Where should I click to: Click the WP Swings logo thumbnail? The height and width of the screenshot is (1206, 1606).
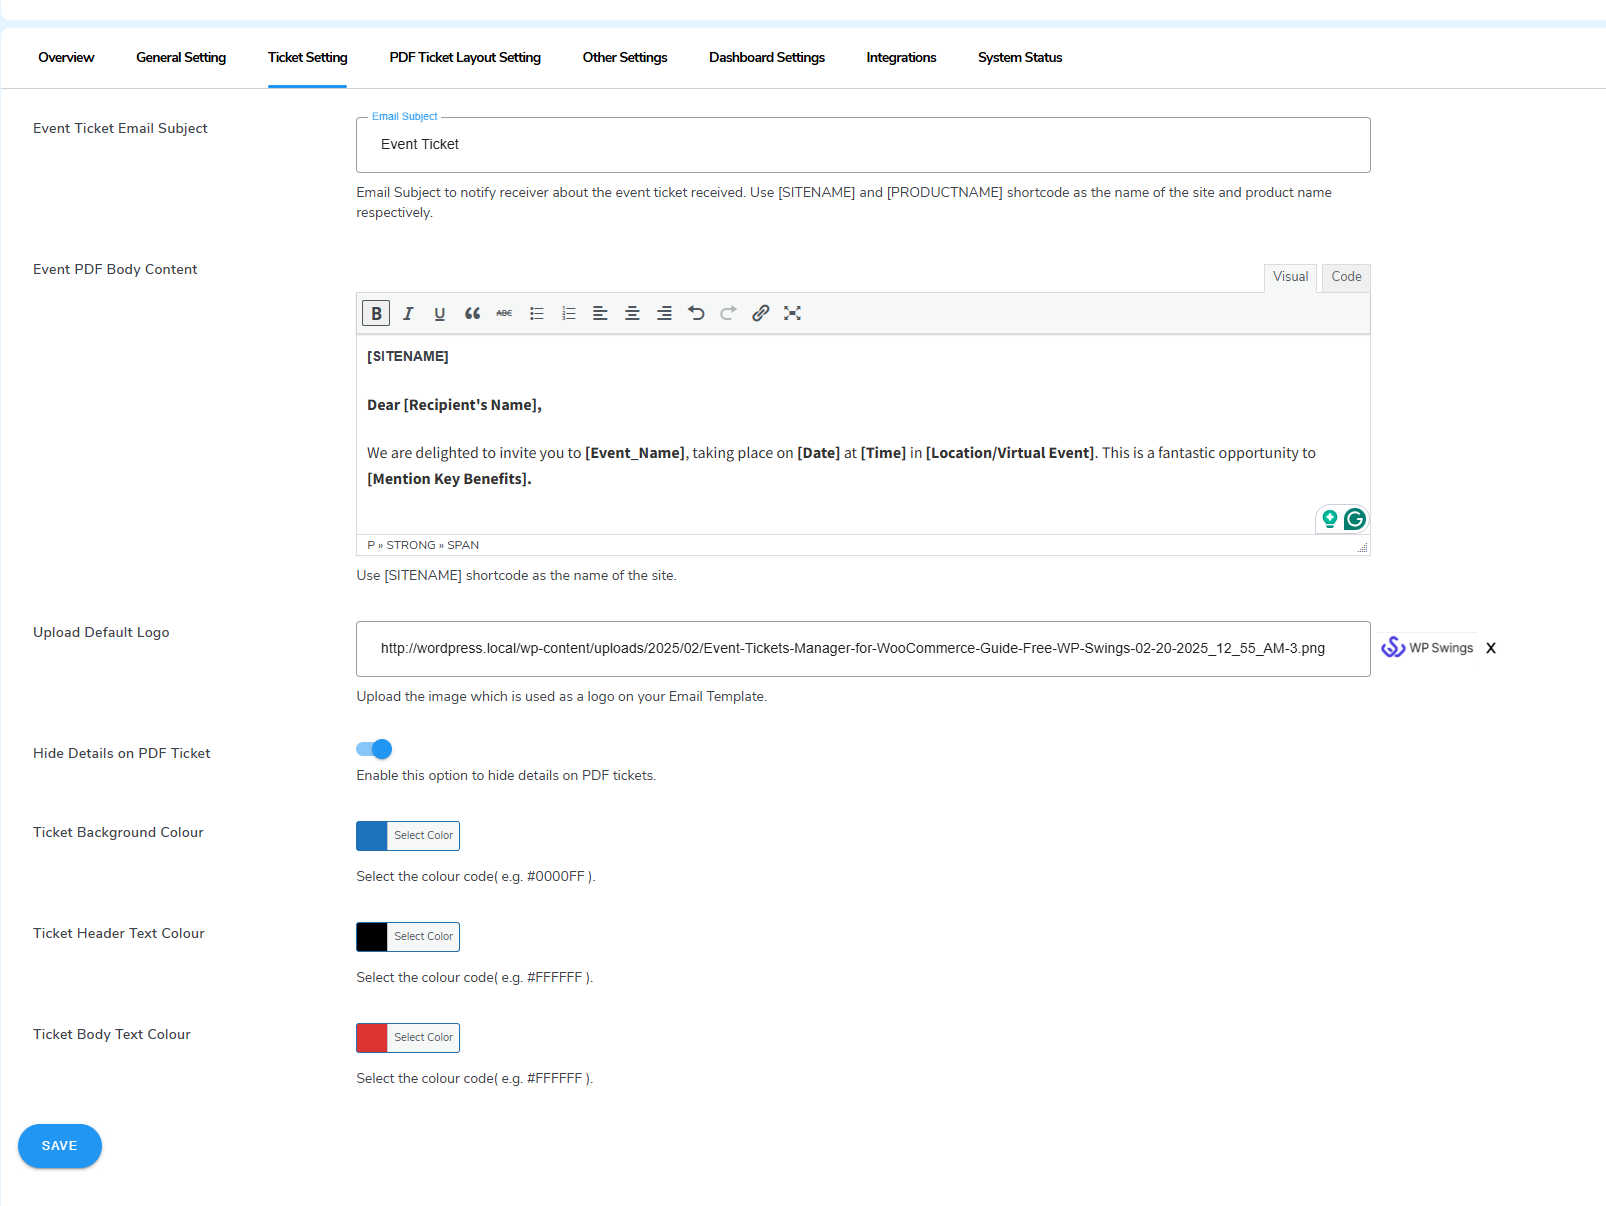point(1427,648)
